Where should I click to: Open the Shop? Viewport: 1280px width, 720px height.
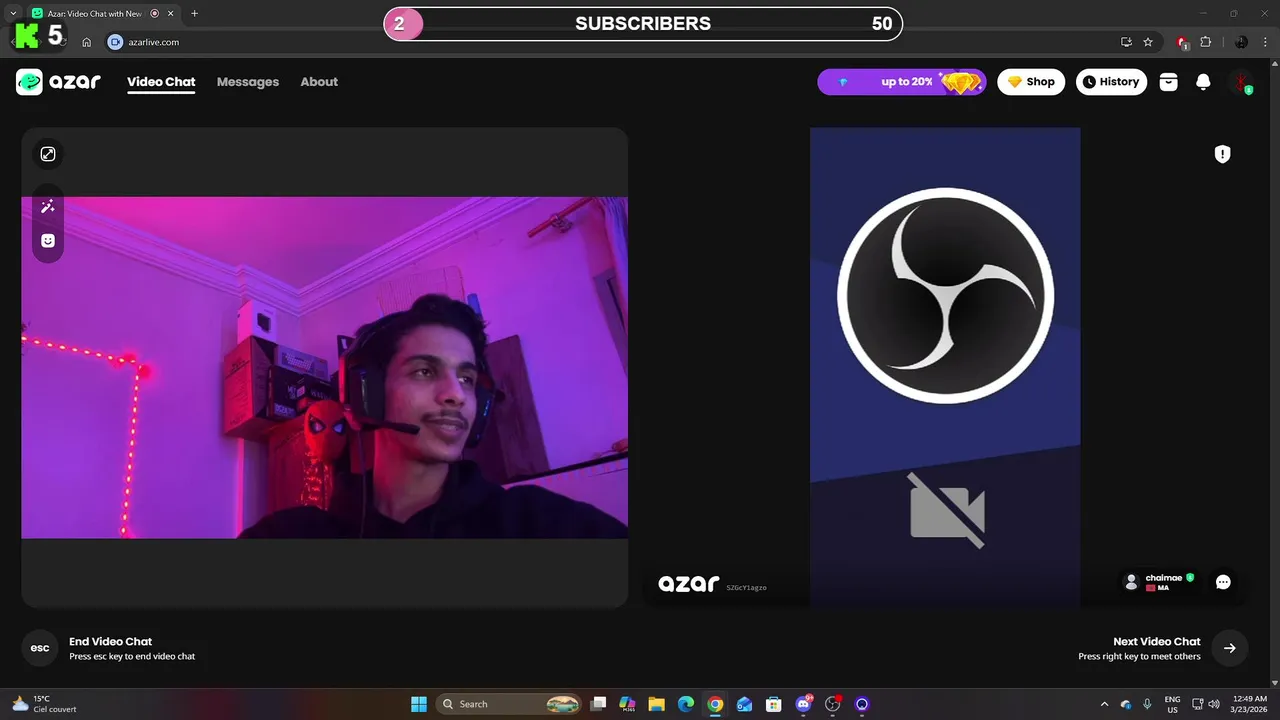click(1031, 82)
